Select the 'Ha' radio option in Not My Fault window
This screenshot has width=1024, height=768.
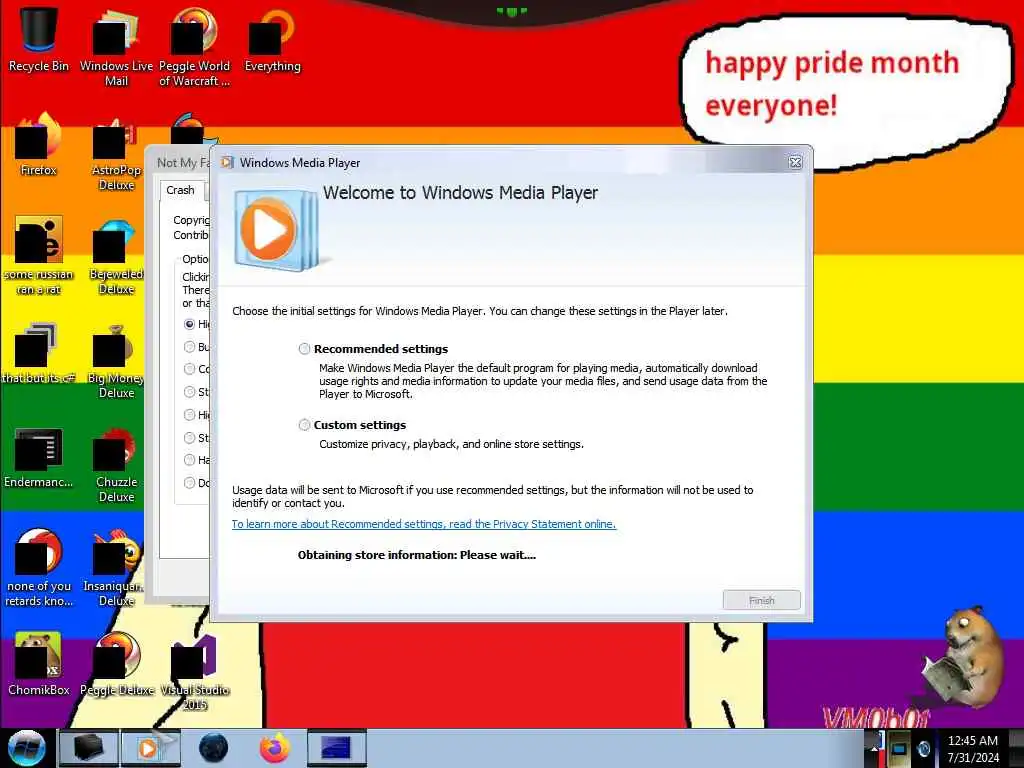(189, 460)
